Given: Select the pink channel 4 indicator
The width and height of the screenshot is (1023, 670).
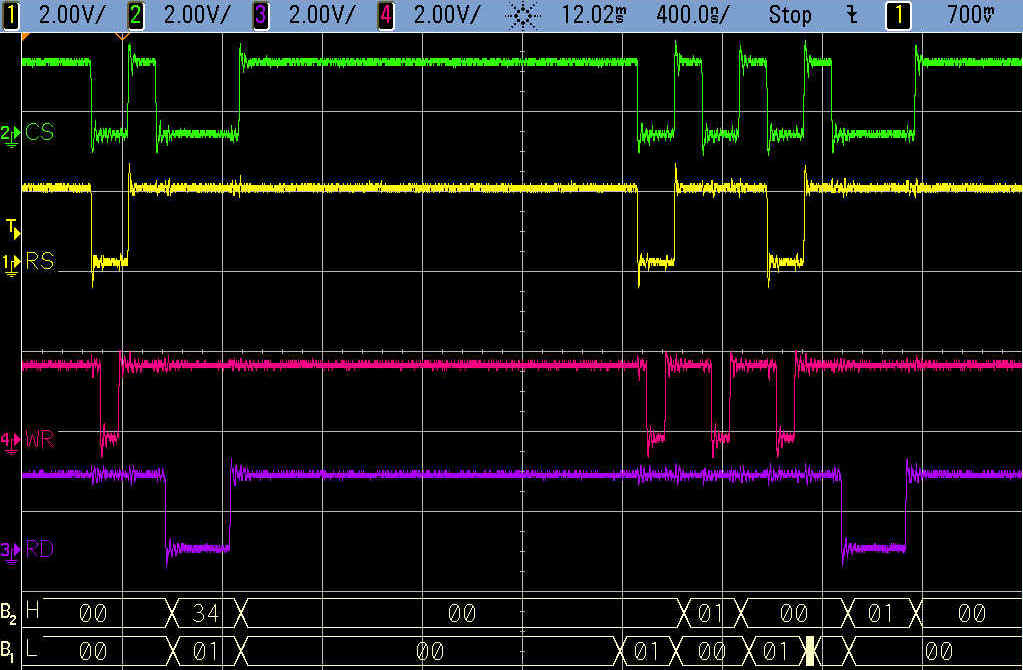Looking at the screenshot, I should tap(385, 14).
